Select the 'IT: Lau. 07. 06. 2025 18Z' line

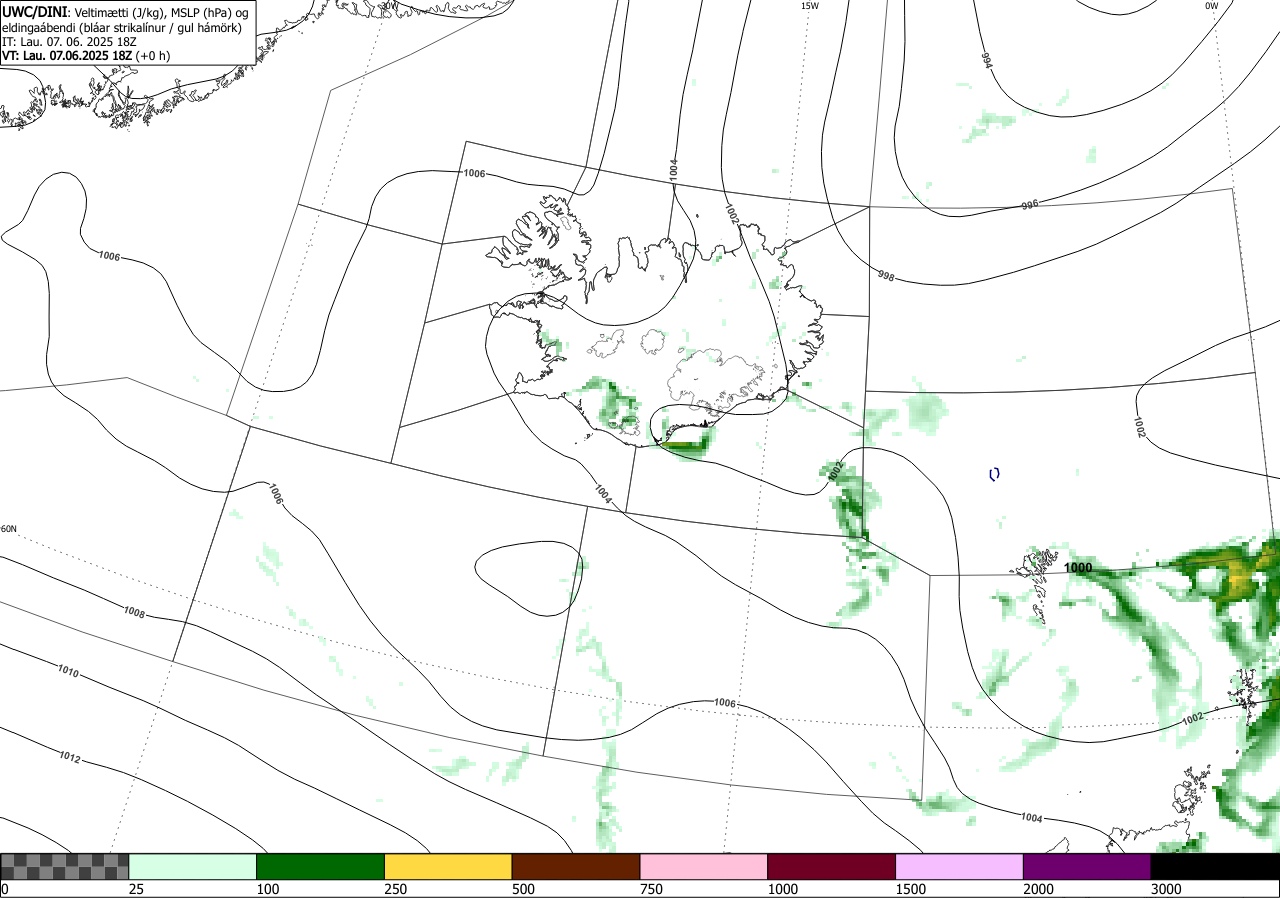pyautogui.click(x=67, y=42)
